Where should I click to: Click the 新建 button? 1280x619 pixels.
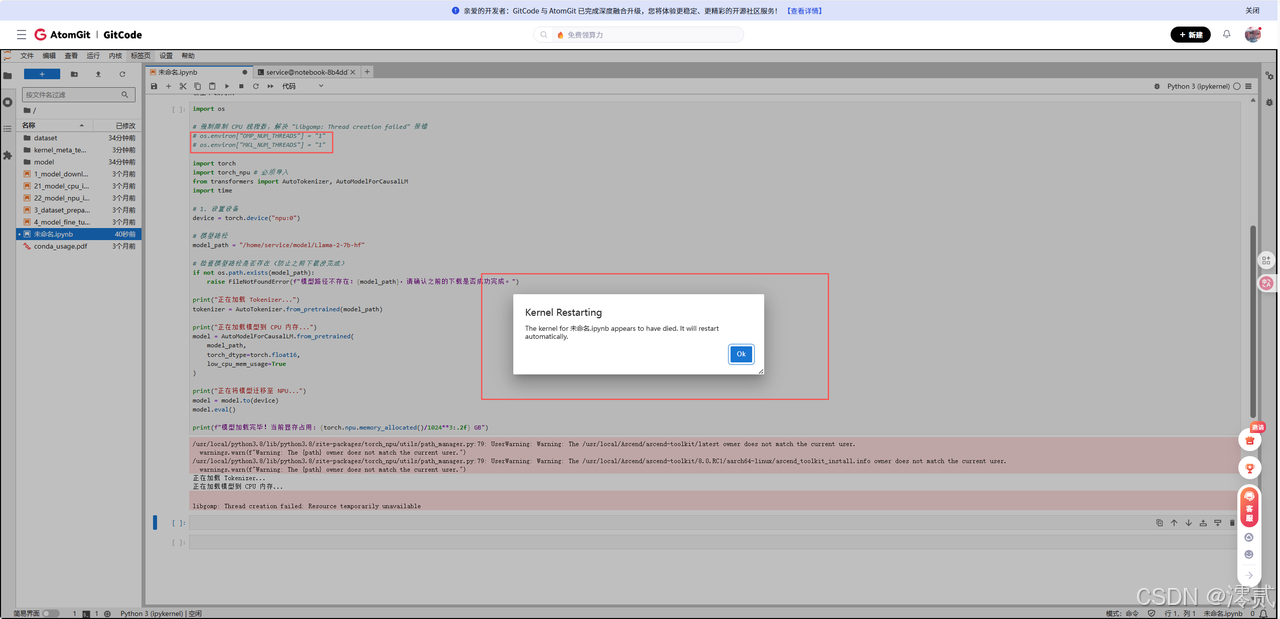pos(1190,35)
